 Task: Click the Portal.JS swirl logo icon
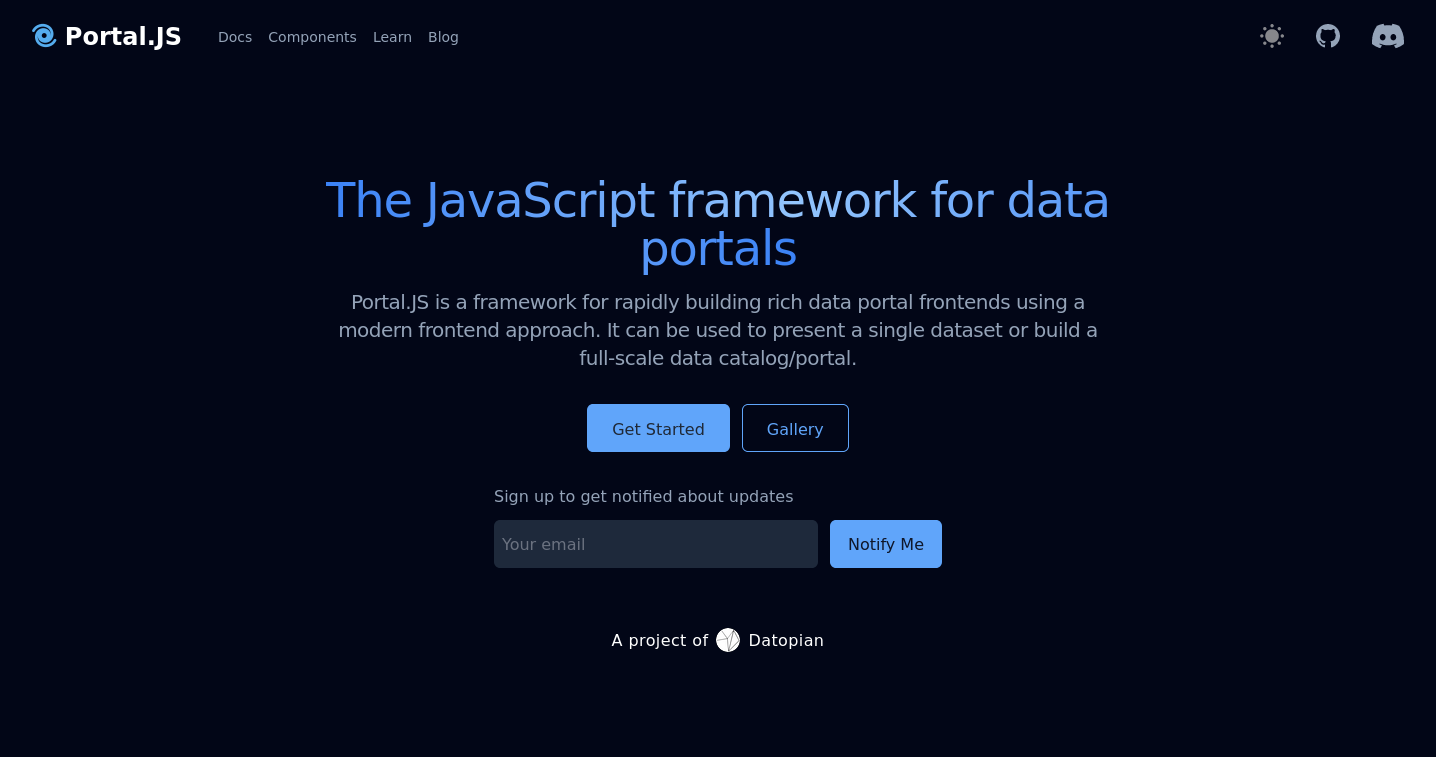[44, 36]
